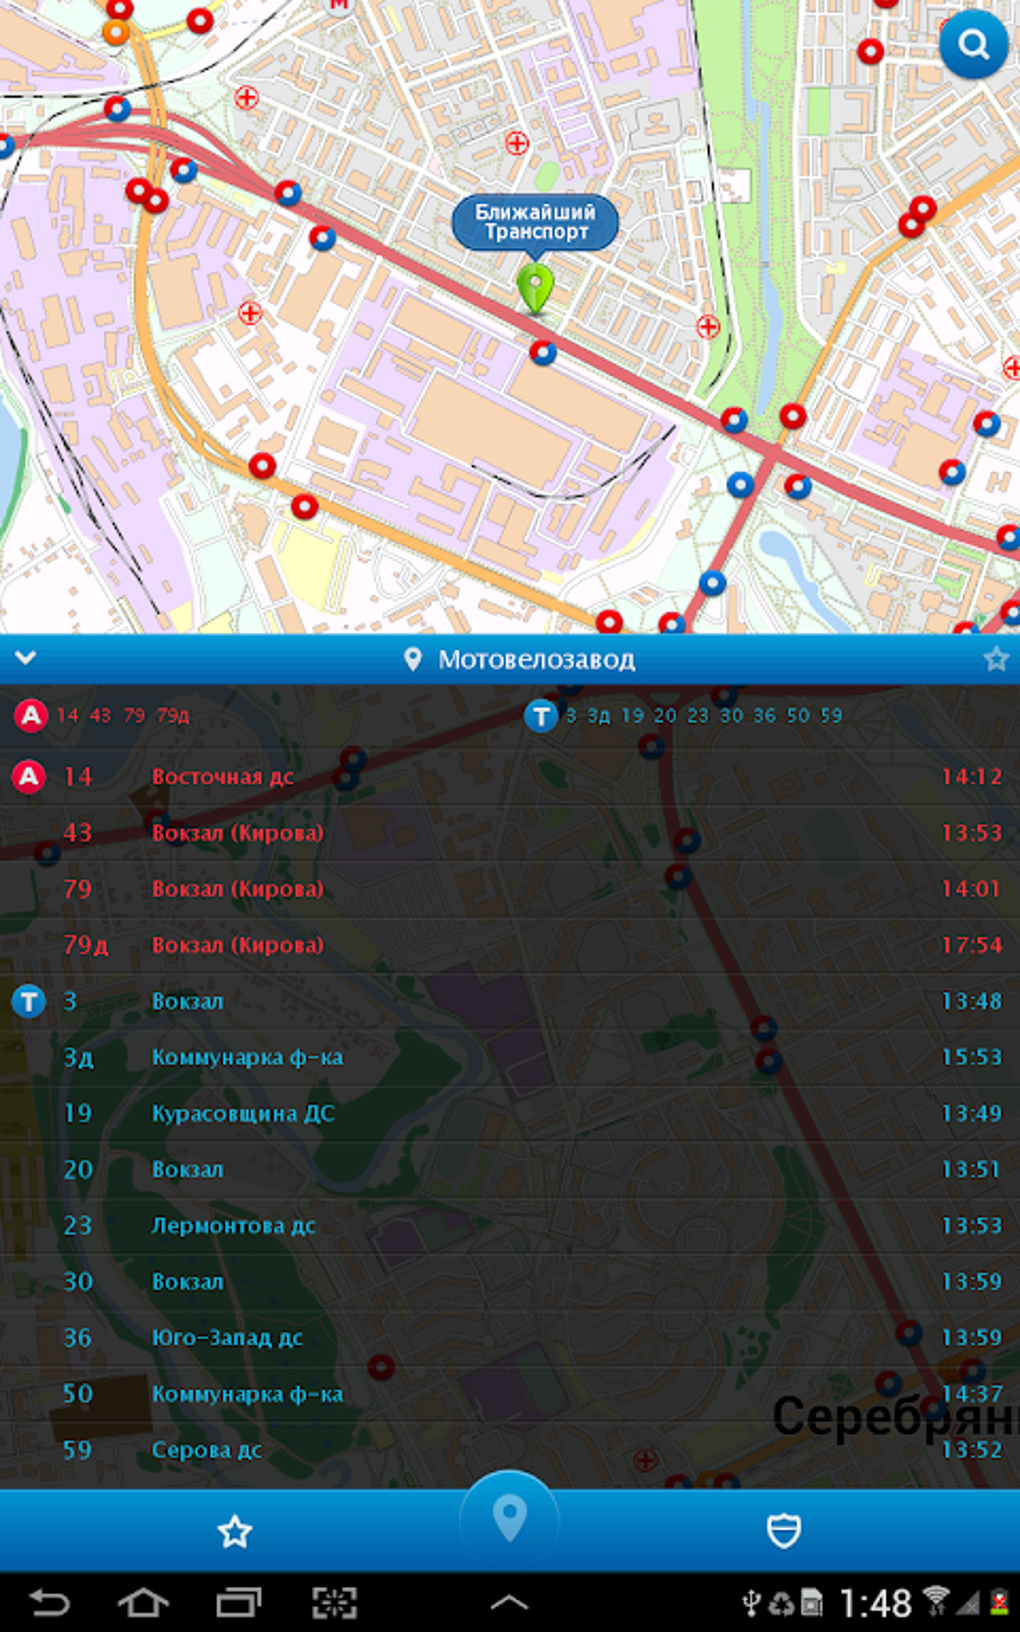Switch to the shield tab in bottom bar
The image size is (1020, 1632).
[784, 1530]
